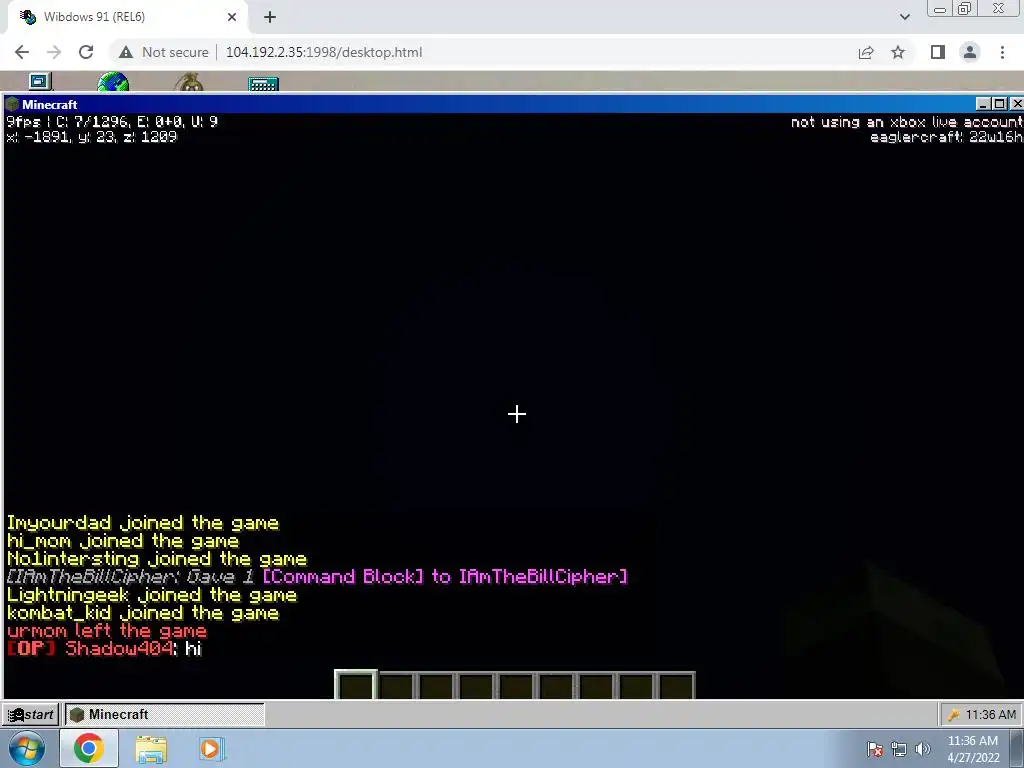Click chat line 'Imyourdad joined the game'
The image size is (1024, 768).
(143, 523)
